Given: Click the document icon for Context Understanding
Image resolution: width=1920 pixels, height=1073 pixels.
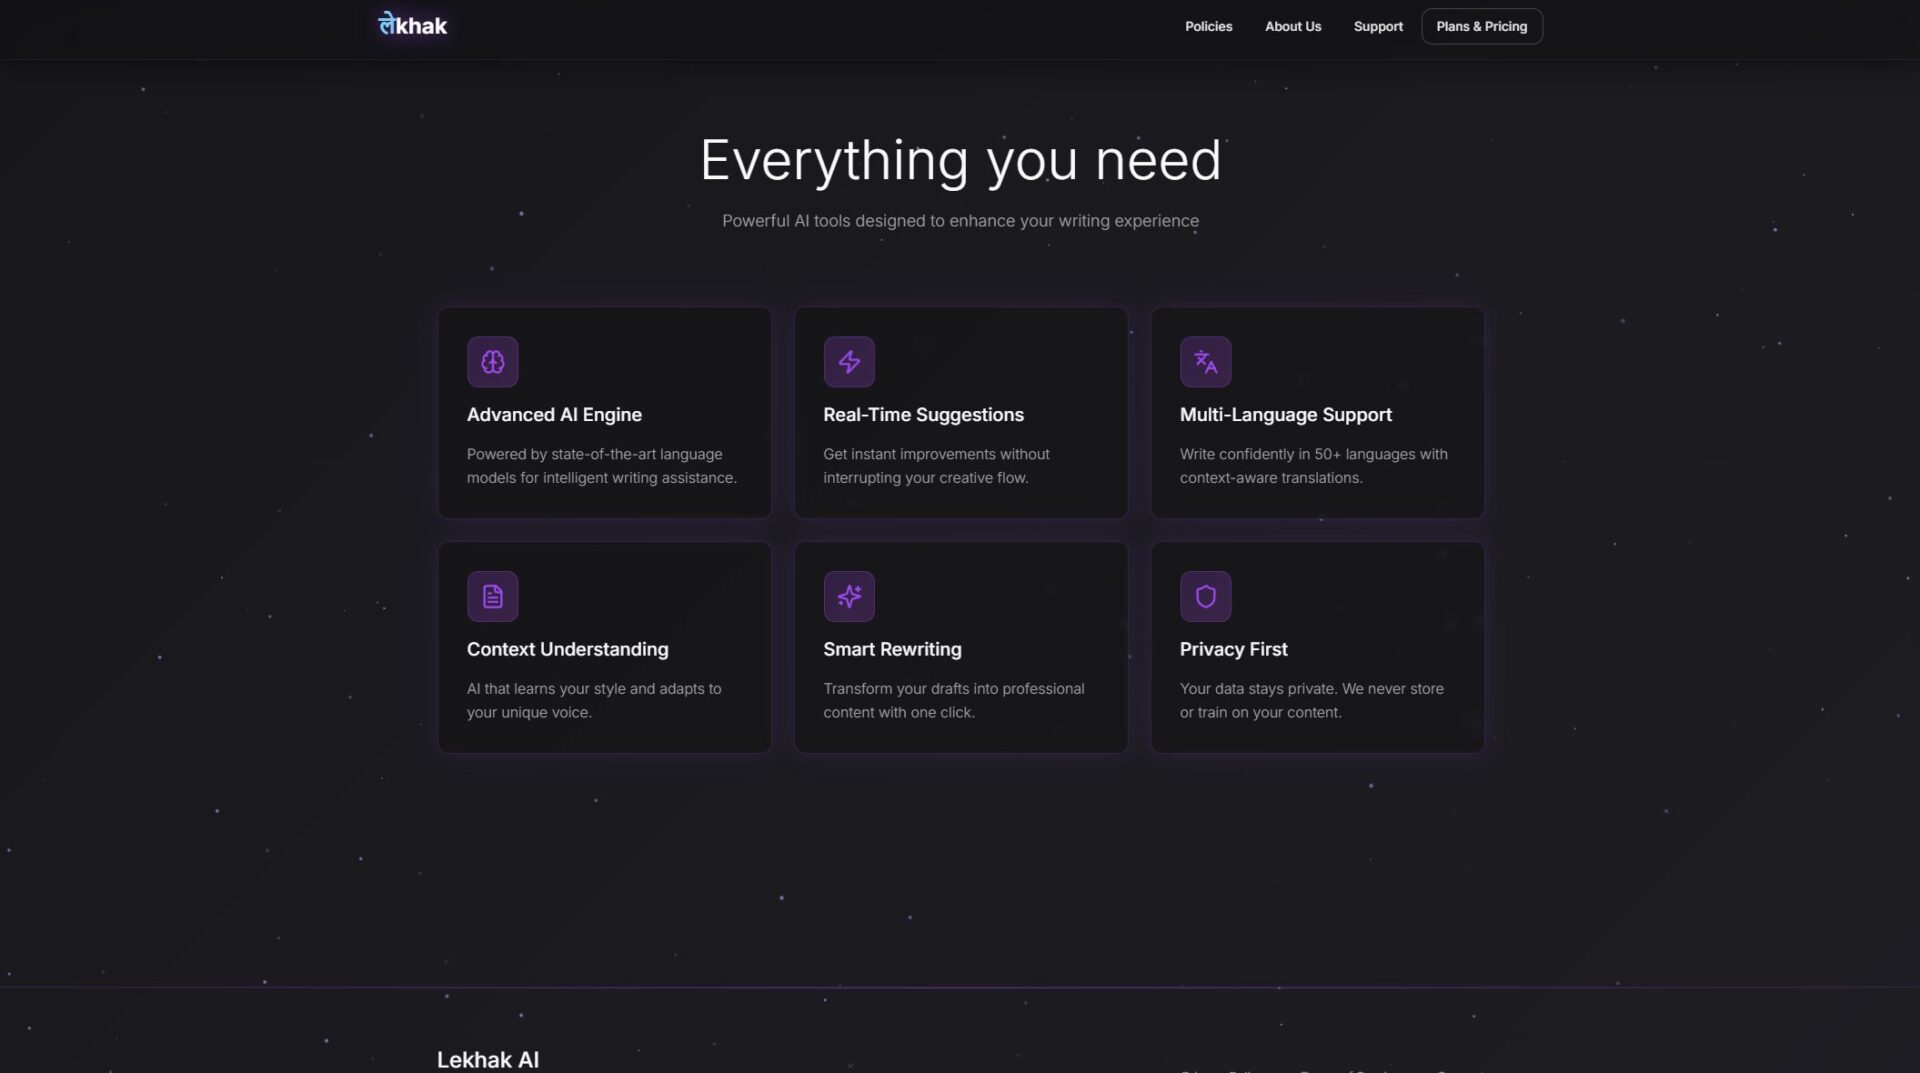Looking at the screenshot, I should point(492,597).
